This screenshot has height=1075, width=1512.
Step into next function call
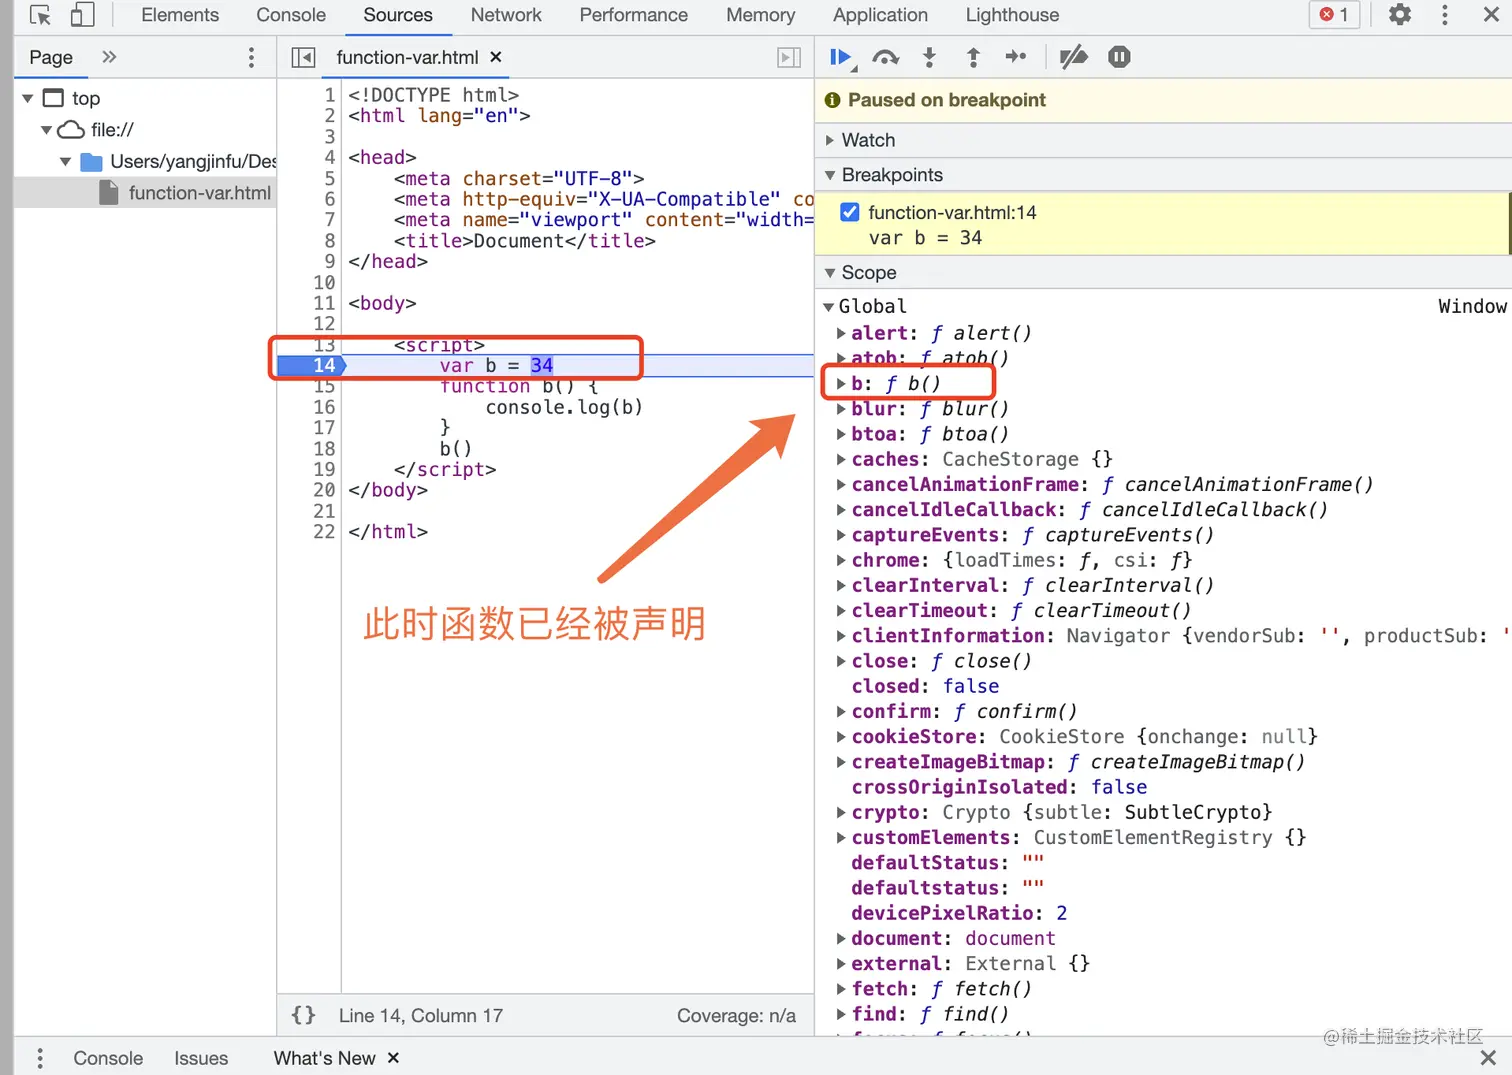tap(929, 57)
